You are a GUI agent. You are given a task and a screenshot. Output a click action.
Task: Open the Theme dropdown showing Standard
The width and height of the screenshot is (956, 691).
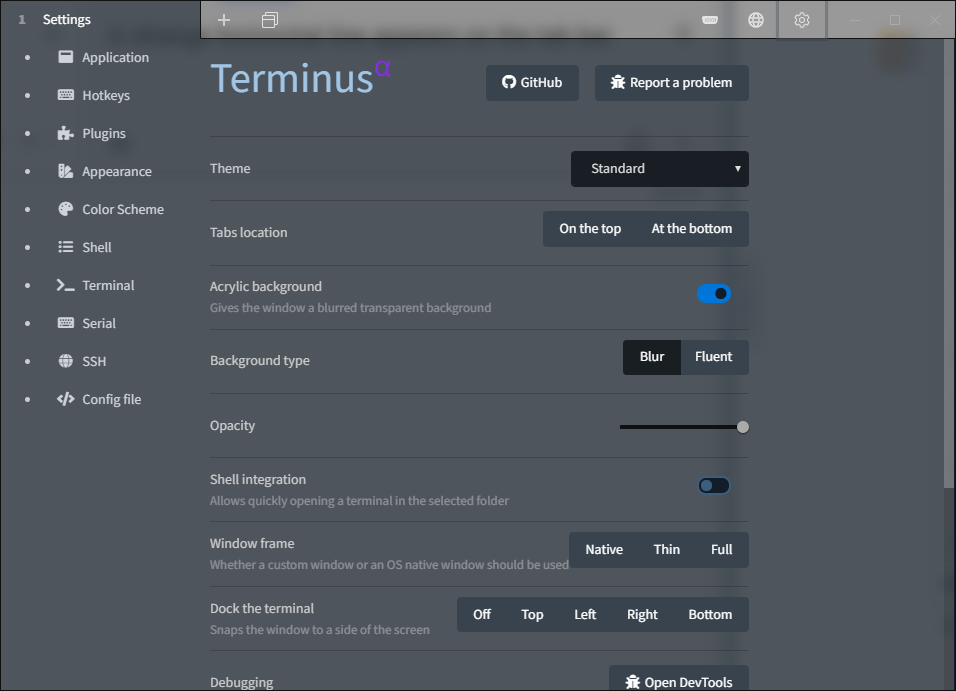(659, 168)
